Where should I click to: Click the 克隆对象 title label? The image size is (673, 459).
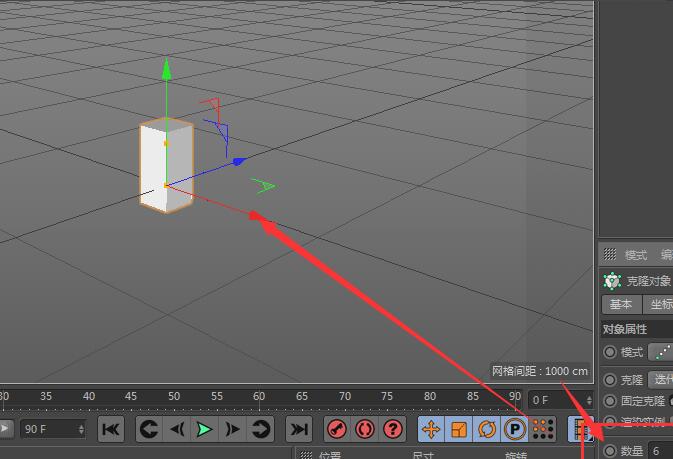point(649,281)
